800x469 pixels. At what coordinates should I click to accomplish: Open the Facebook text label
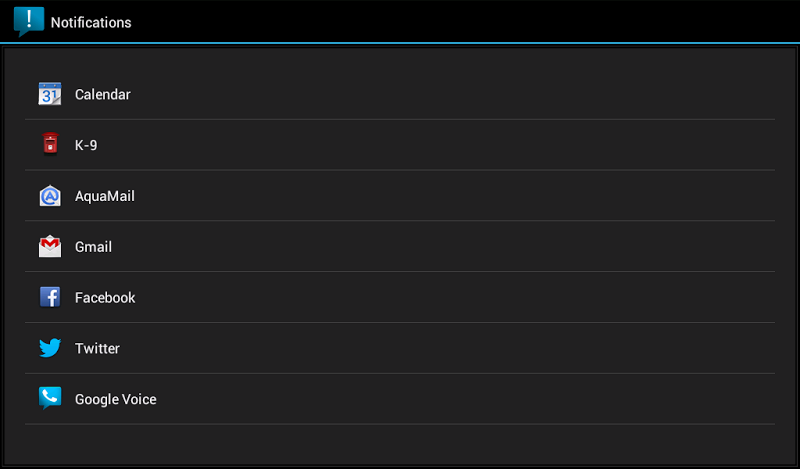pyautogui.click(x=105, y=298)
